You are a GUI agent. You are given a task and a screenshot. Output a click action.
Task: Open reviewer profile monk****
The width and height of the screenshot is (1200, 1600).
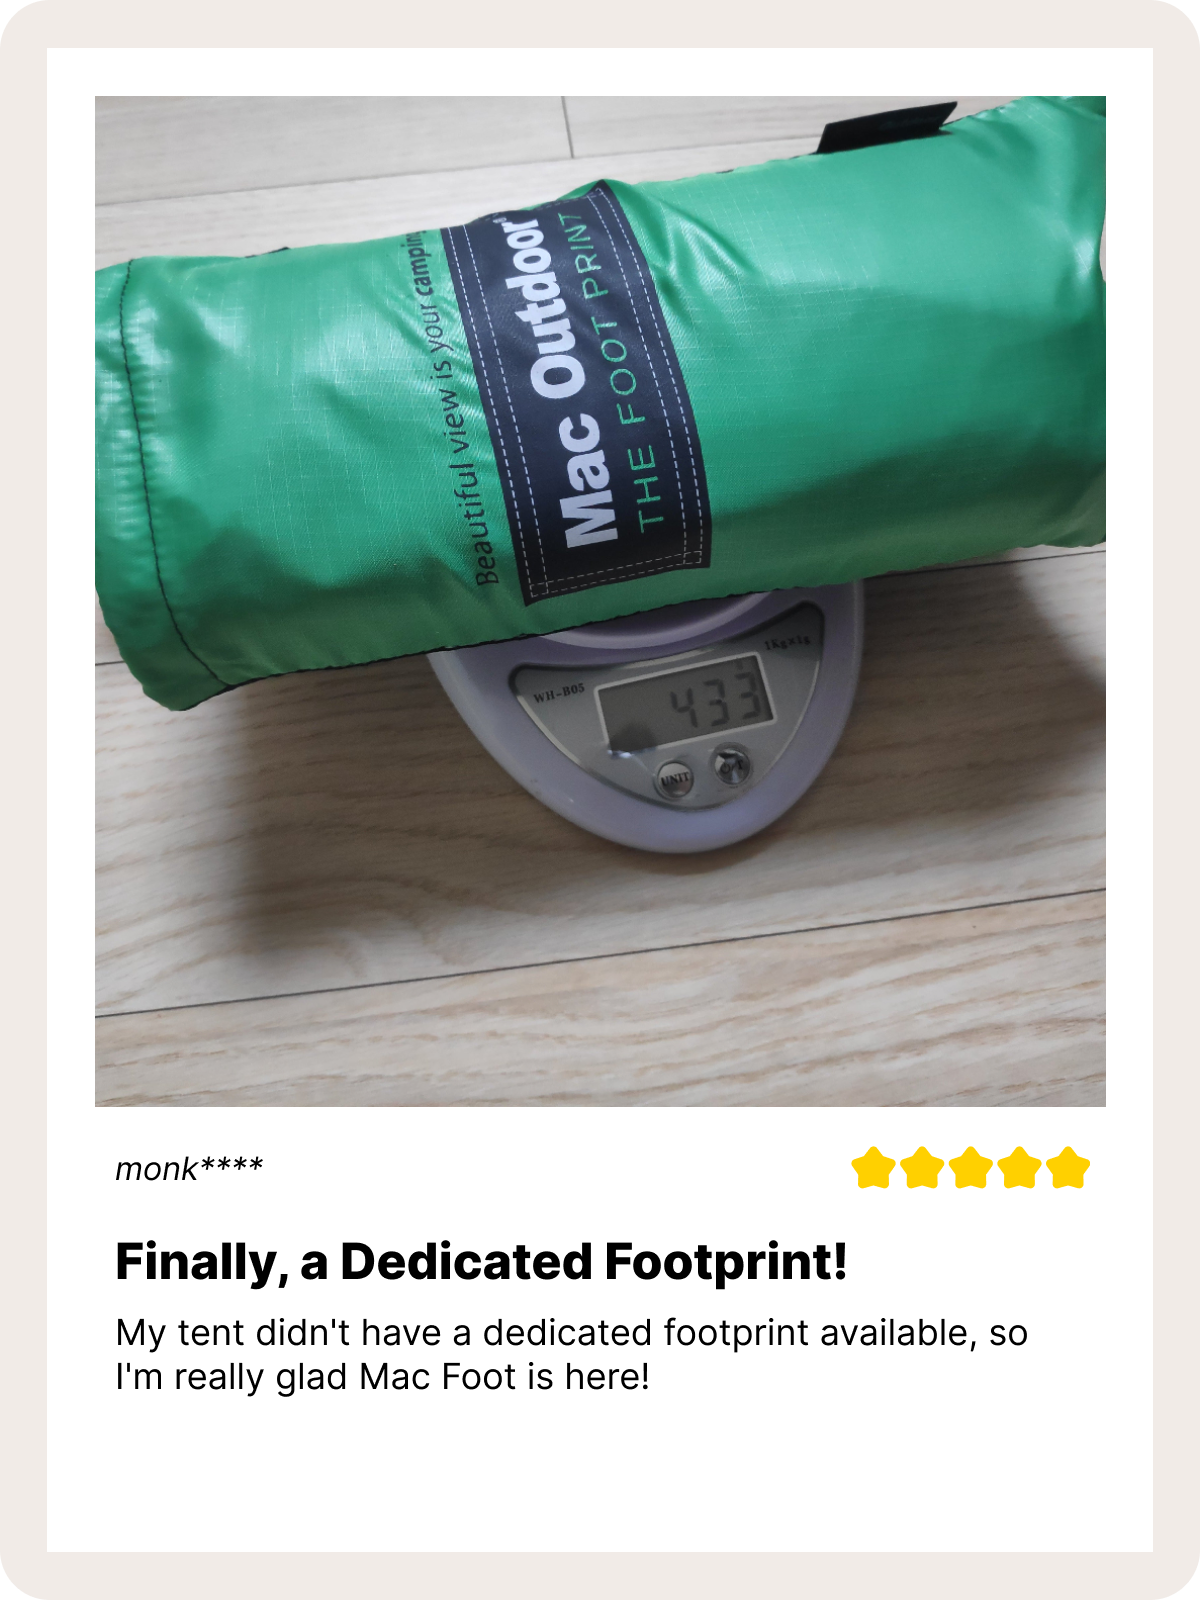[189, 1168]
